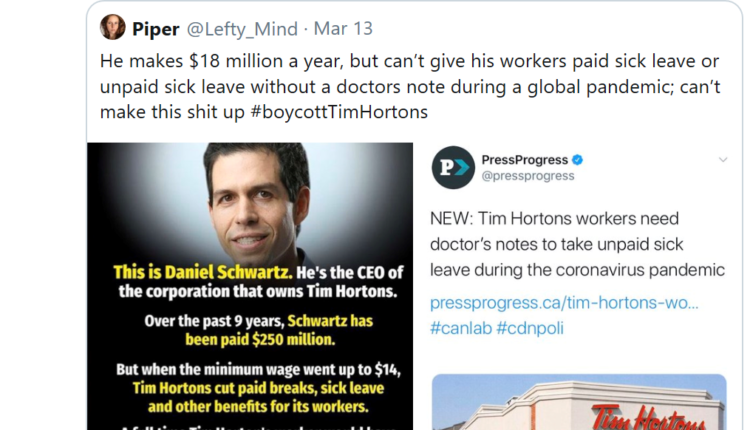
Task: Open PressProgress tweet text starting with NEW
Action: pos(578,243)
